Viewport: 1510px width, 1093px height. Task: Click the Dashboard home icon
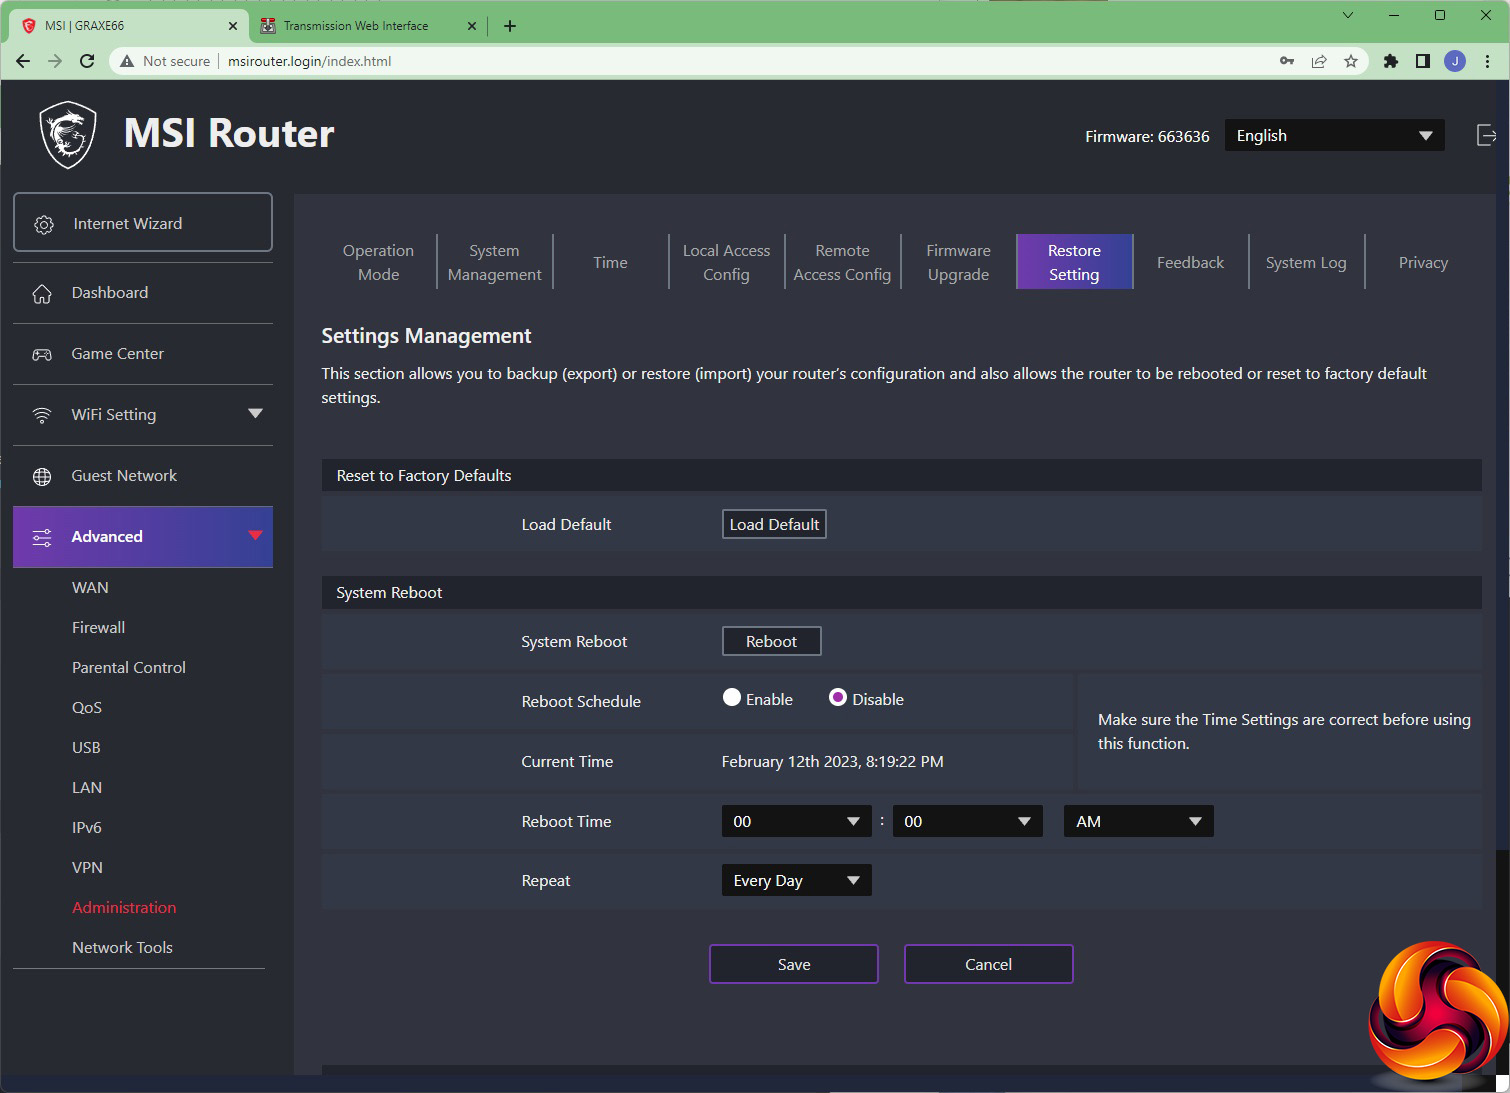click(x=42, y=293)
